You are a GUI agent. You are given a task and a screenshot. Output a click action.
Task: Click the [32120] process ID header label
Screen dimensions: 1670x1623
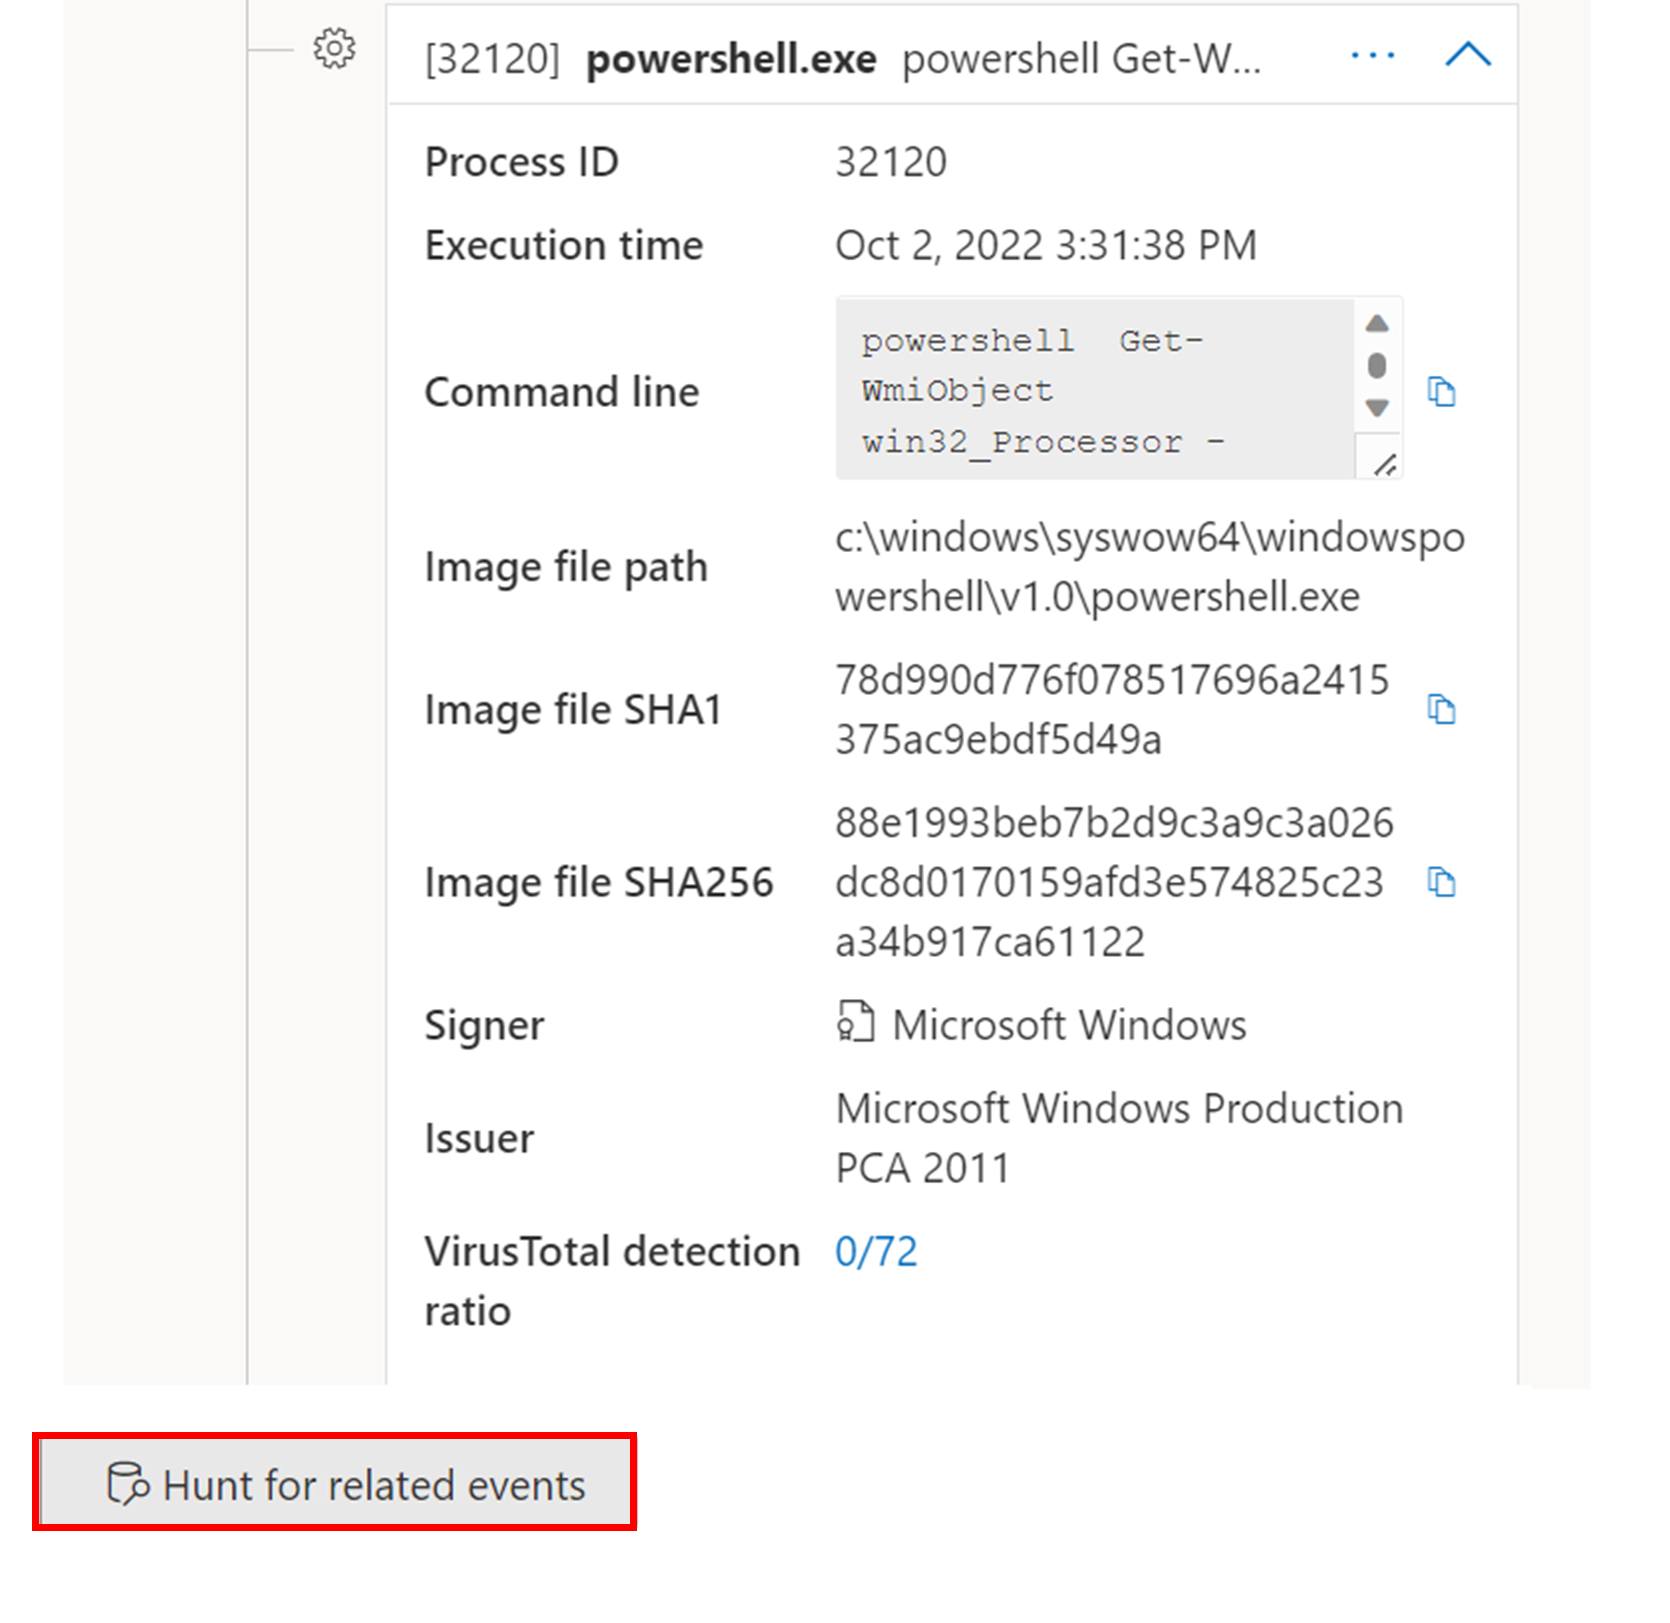(492, 59)
